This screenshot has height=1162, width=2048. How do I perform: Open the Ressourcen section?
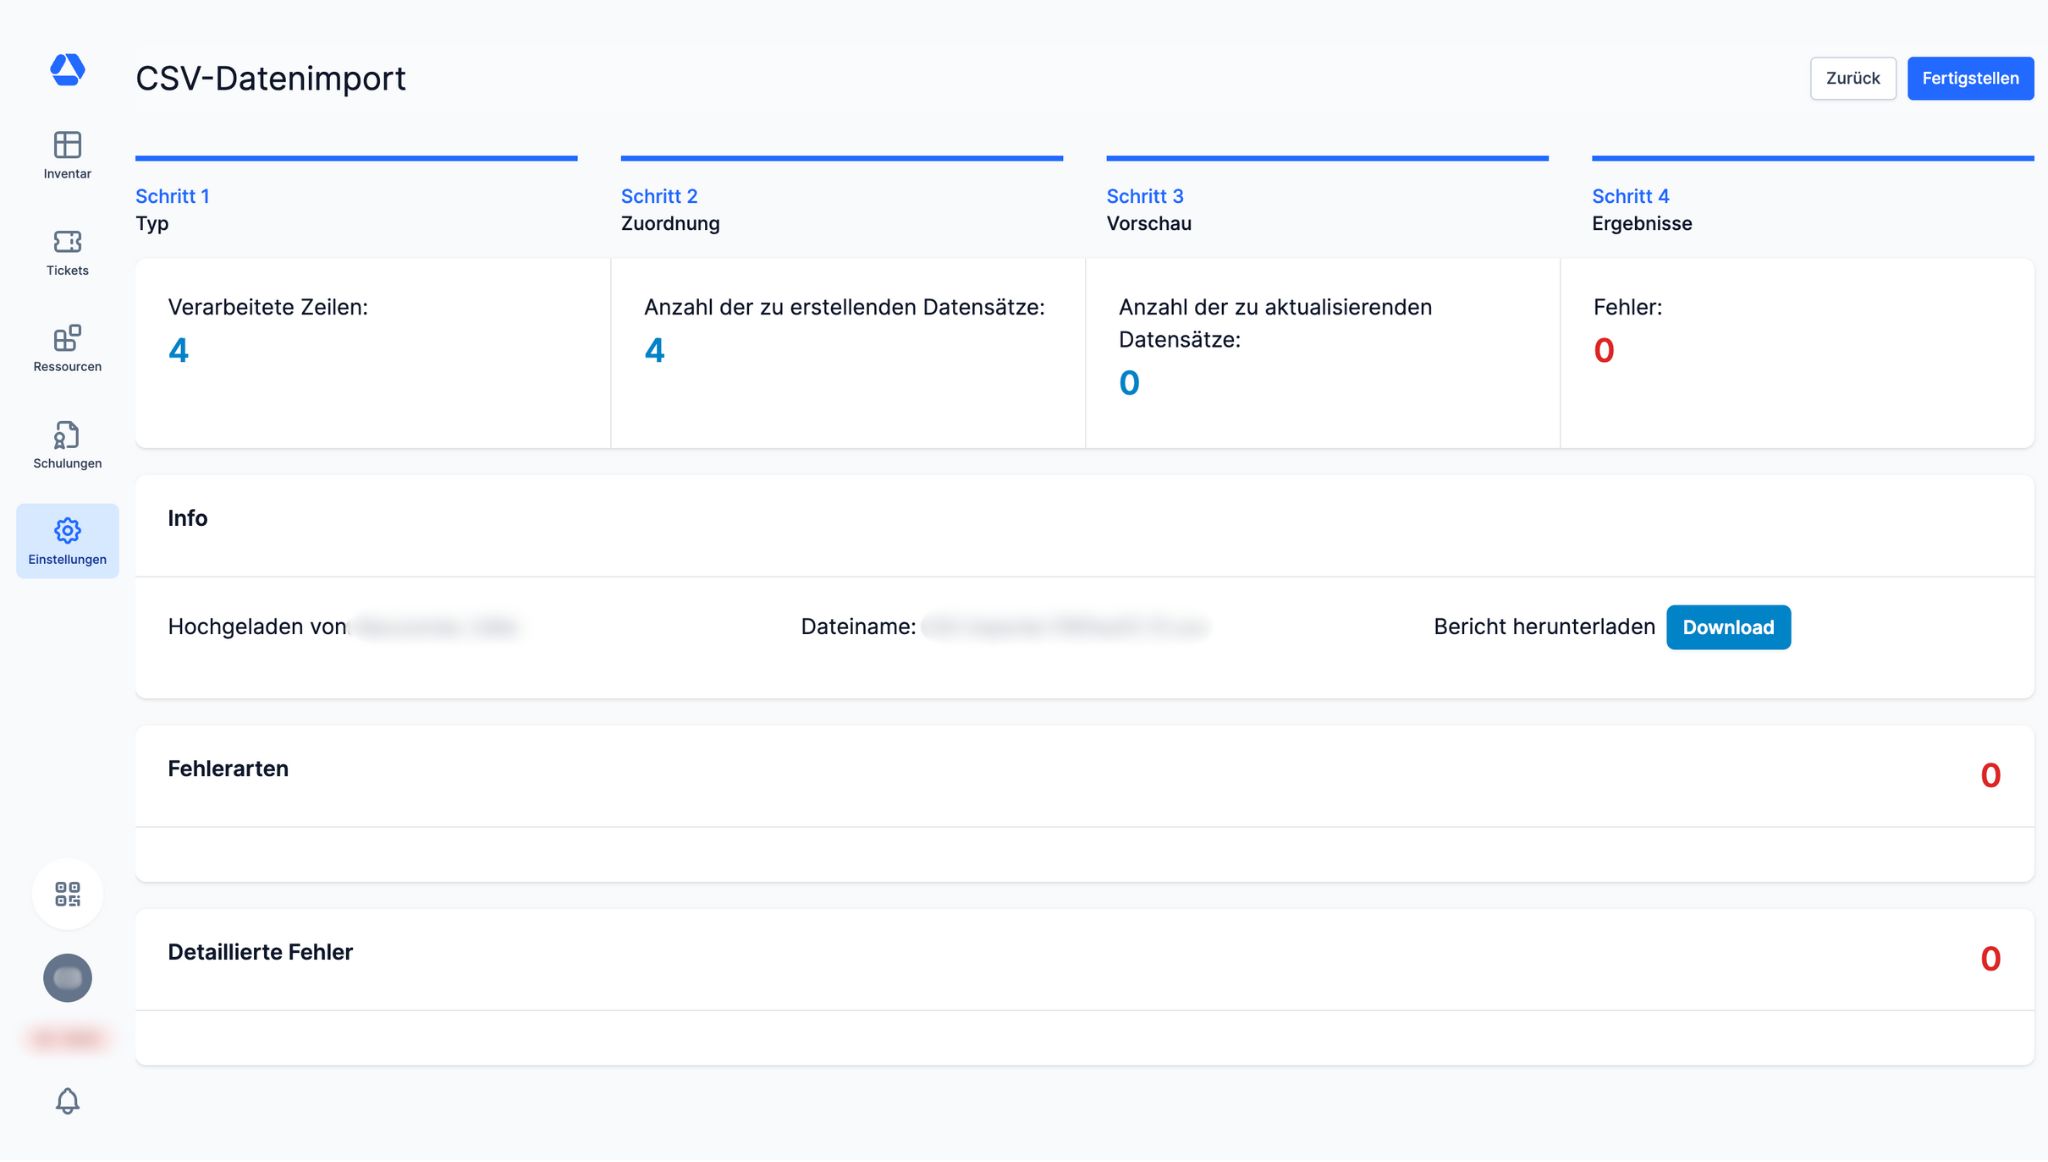[67, 348]
